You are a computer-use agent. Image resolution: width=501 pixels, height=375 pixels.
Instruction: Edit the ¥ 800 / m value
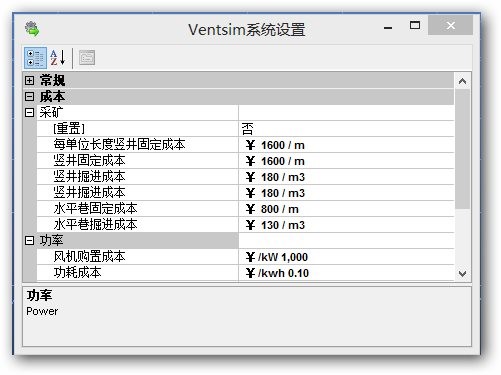[347, 209]
